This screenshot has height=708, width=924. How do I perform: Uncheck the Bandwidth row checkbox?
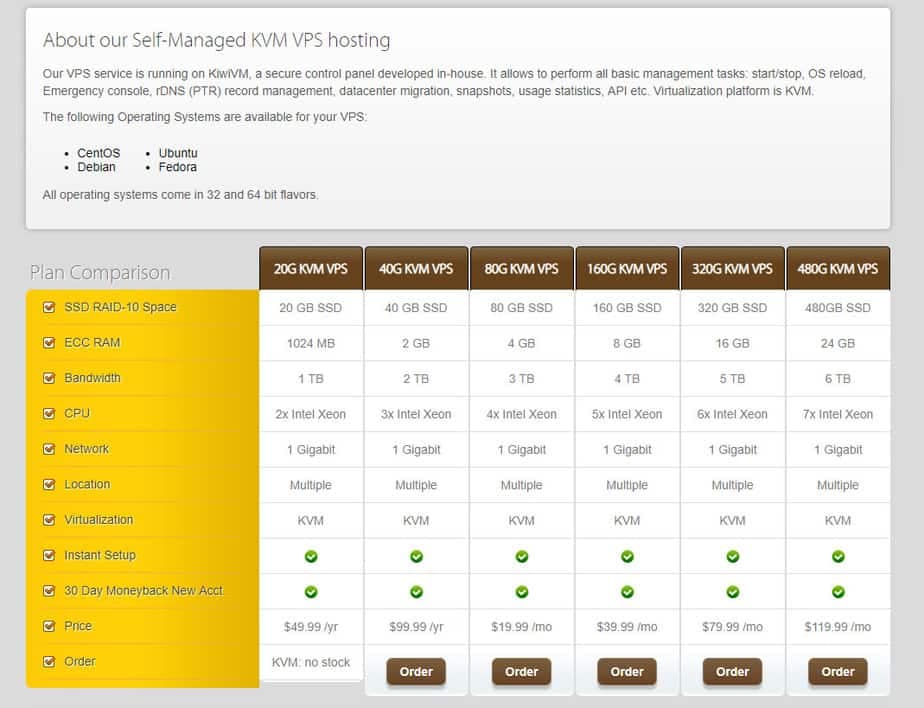pyautogui.click(x=49, y=378)
